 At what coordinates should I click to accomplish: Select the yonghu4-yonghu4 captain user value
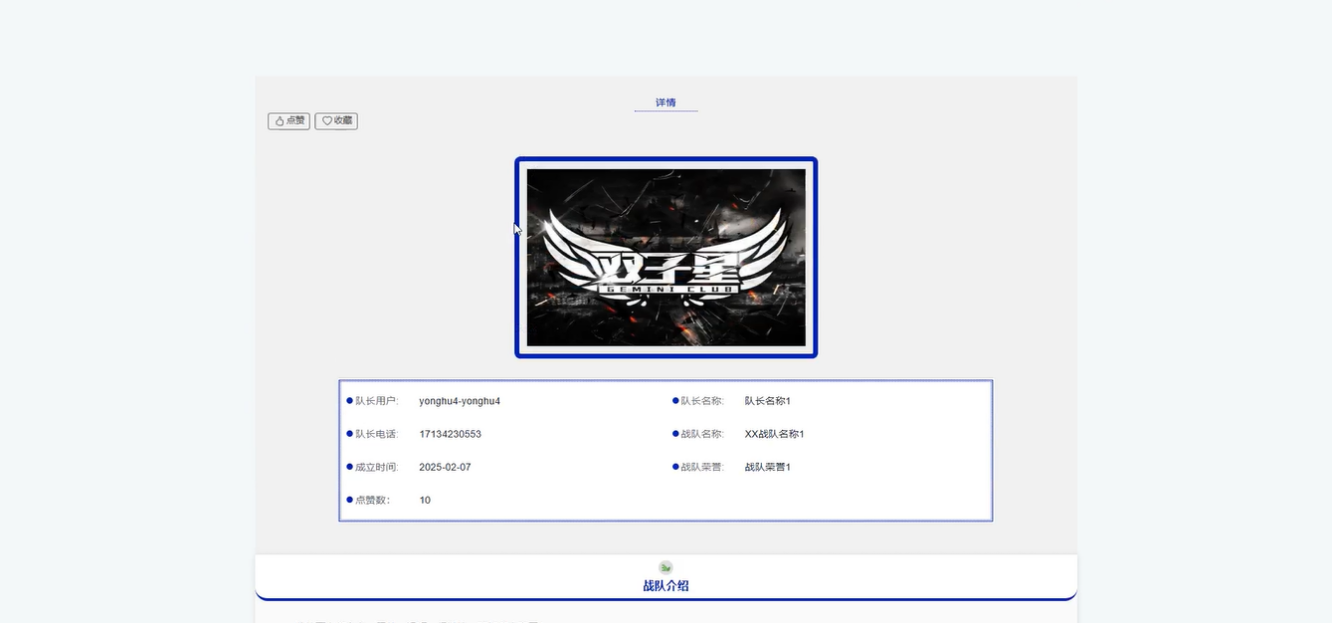[460, 401]
